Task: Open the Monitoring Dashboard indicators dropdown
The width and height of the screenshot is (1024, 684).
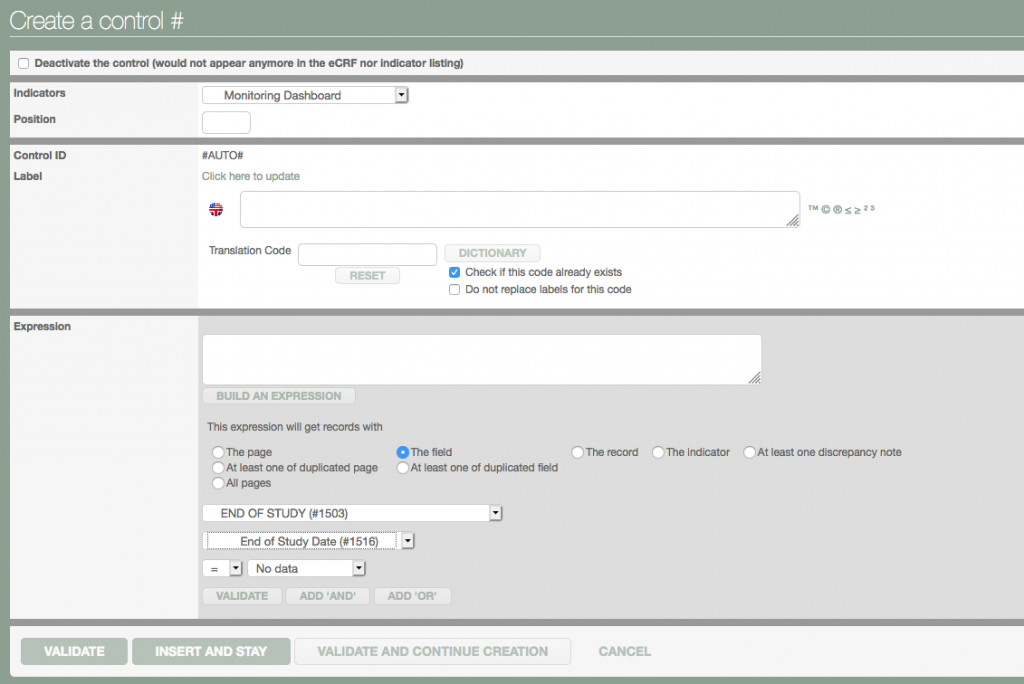Action: (x=401, y=96)
